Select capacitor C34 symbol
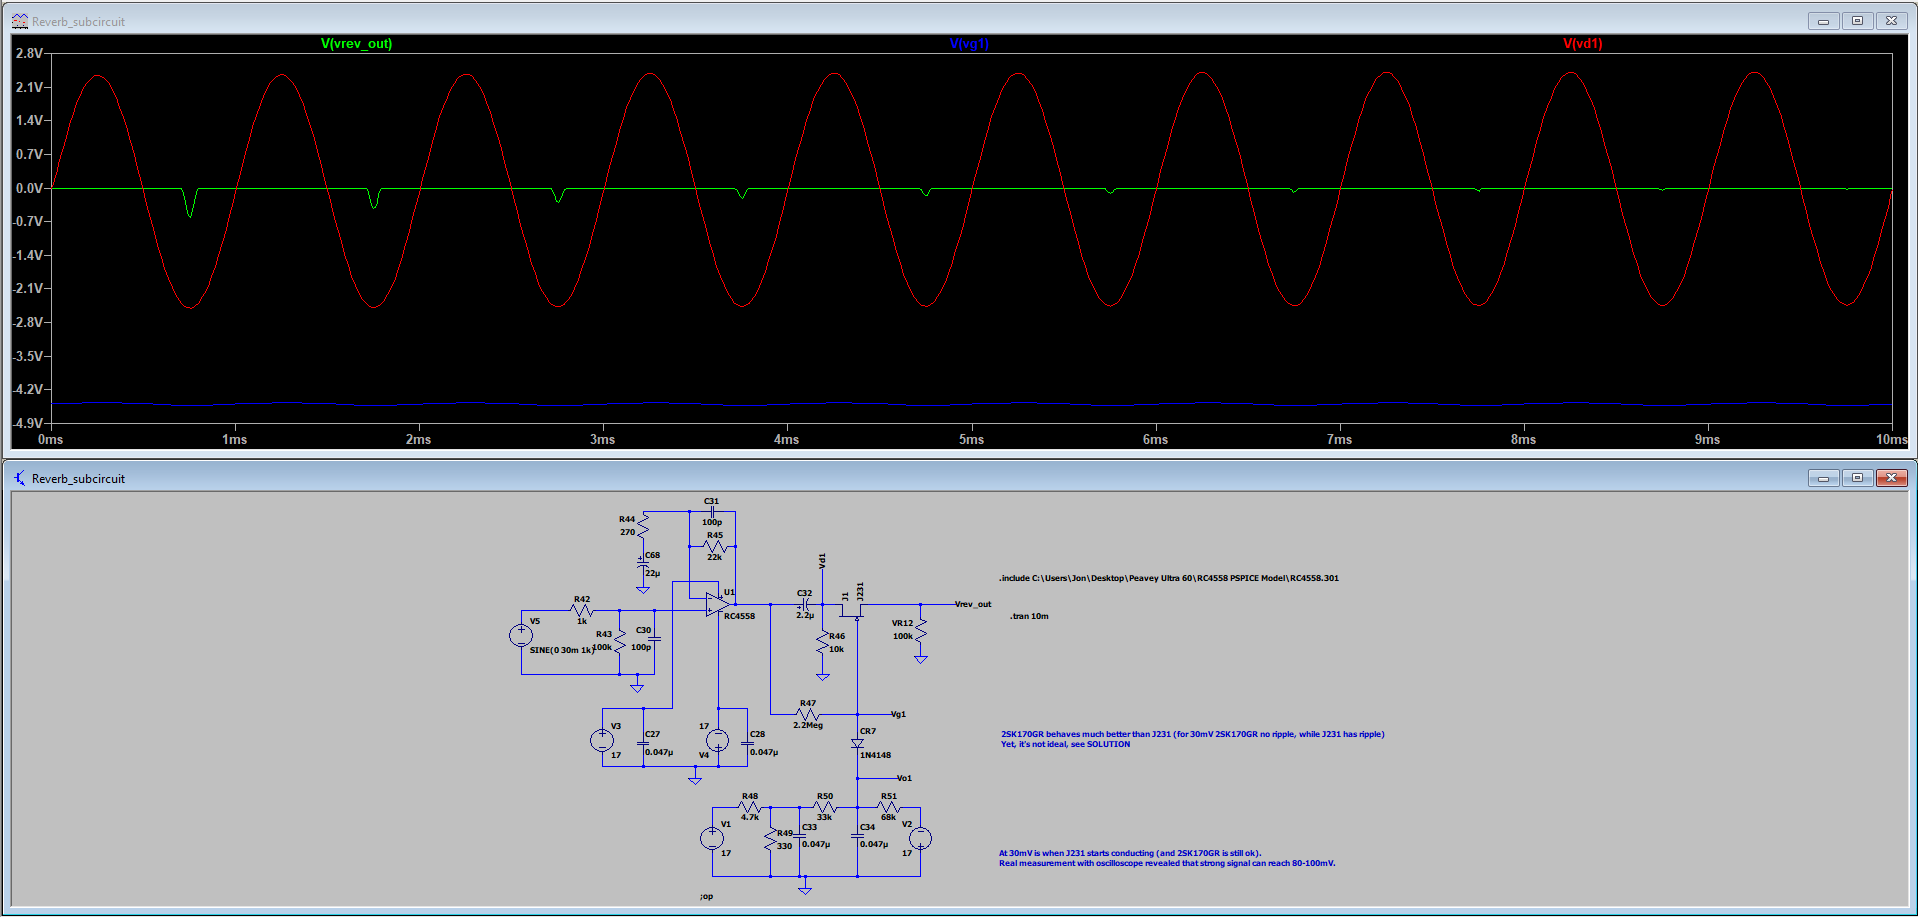Screen dimensions: 1918x918 (x=857, y=835)
